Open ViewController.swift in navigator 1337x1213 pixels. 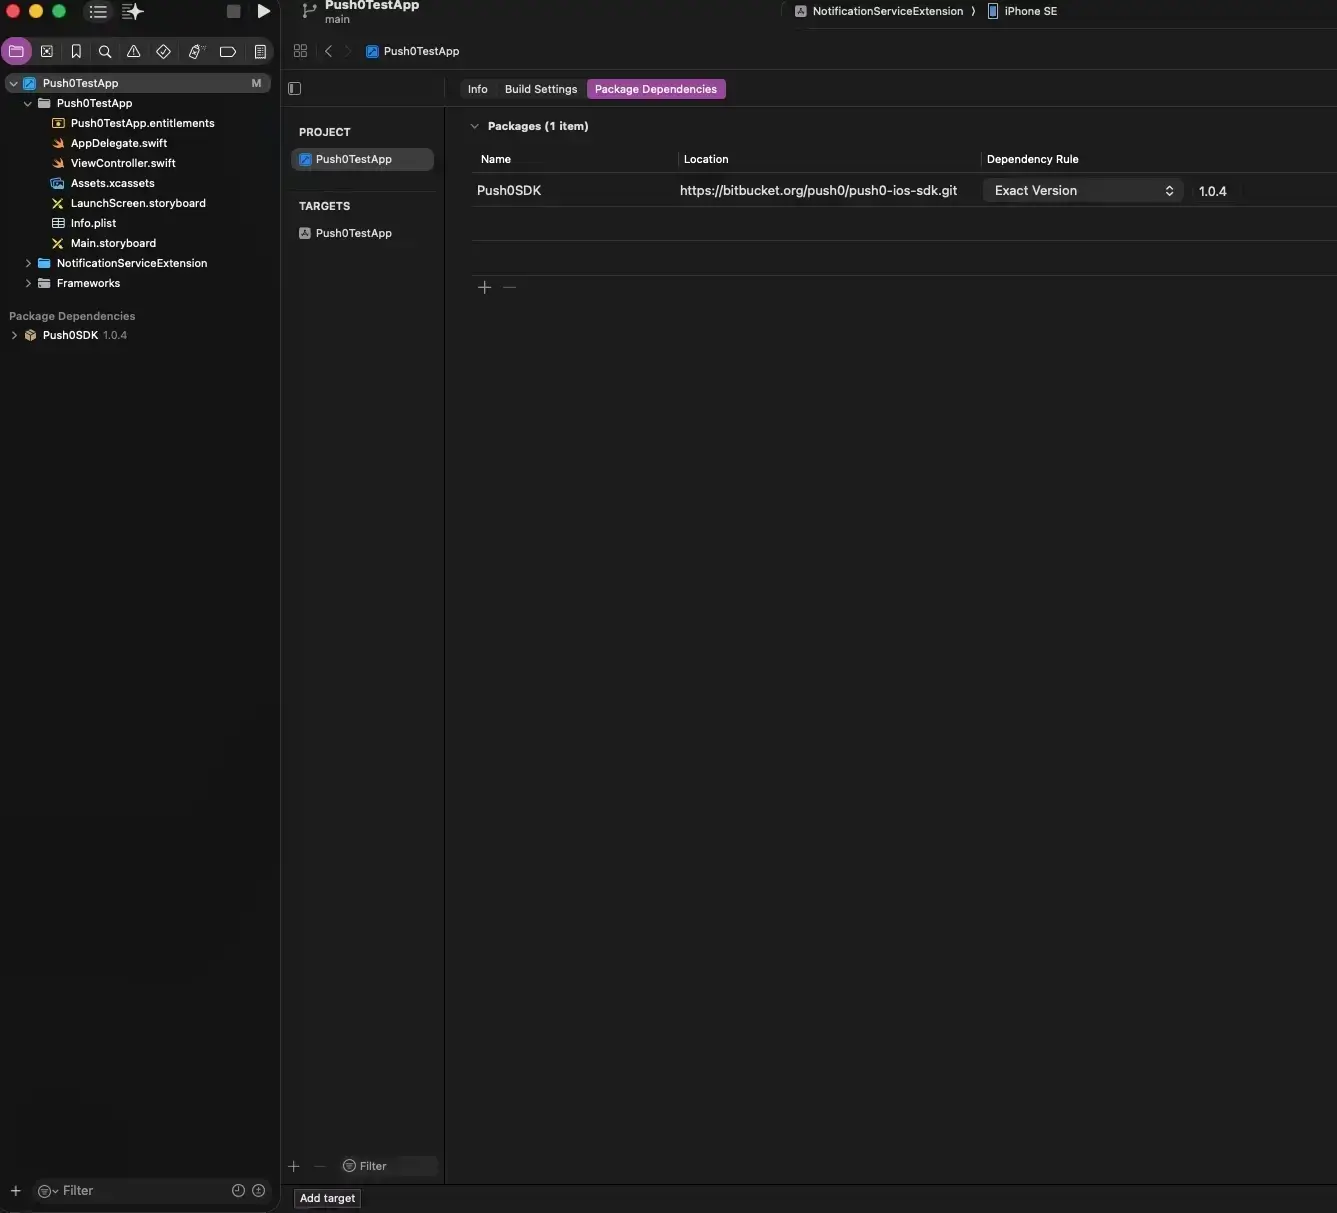point(122,163)
